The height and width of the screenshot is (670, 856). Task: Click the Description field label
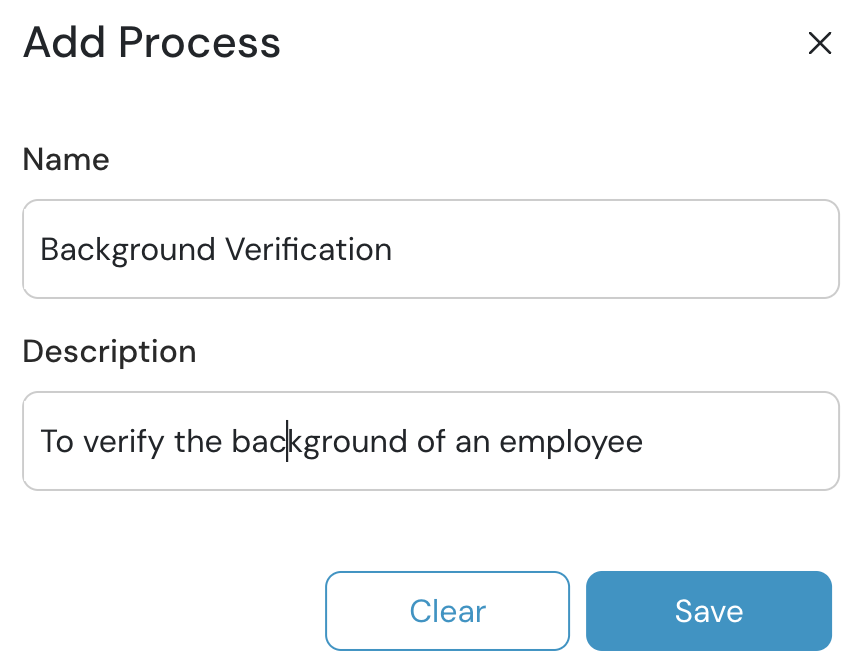(x=109, y=351)
